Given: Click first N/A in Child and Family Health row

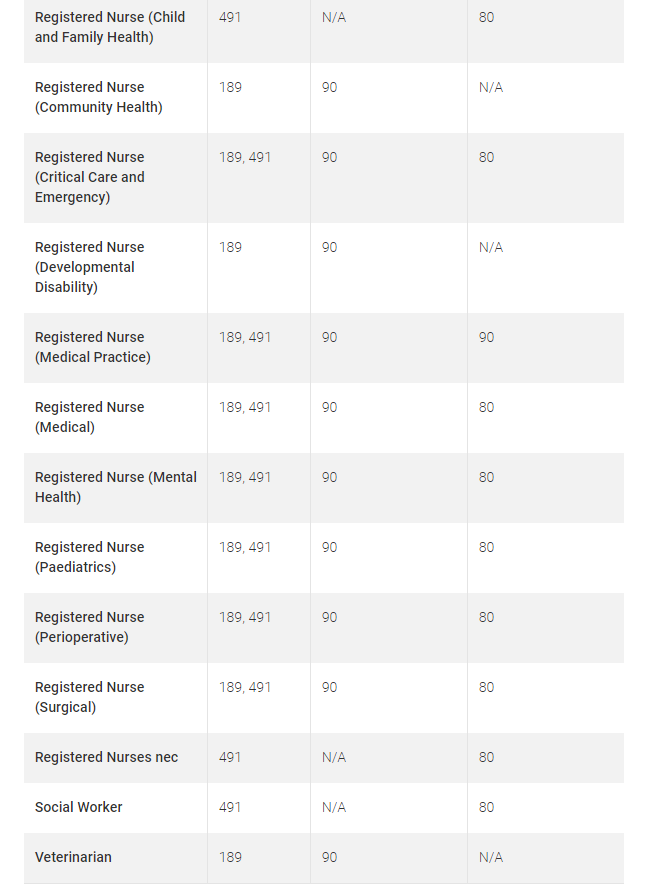Looking at the screenshot, I should coord(334,17).
